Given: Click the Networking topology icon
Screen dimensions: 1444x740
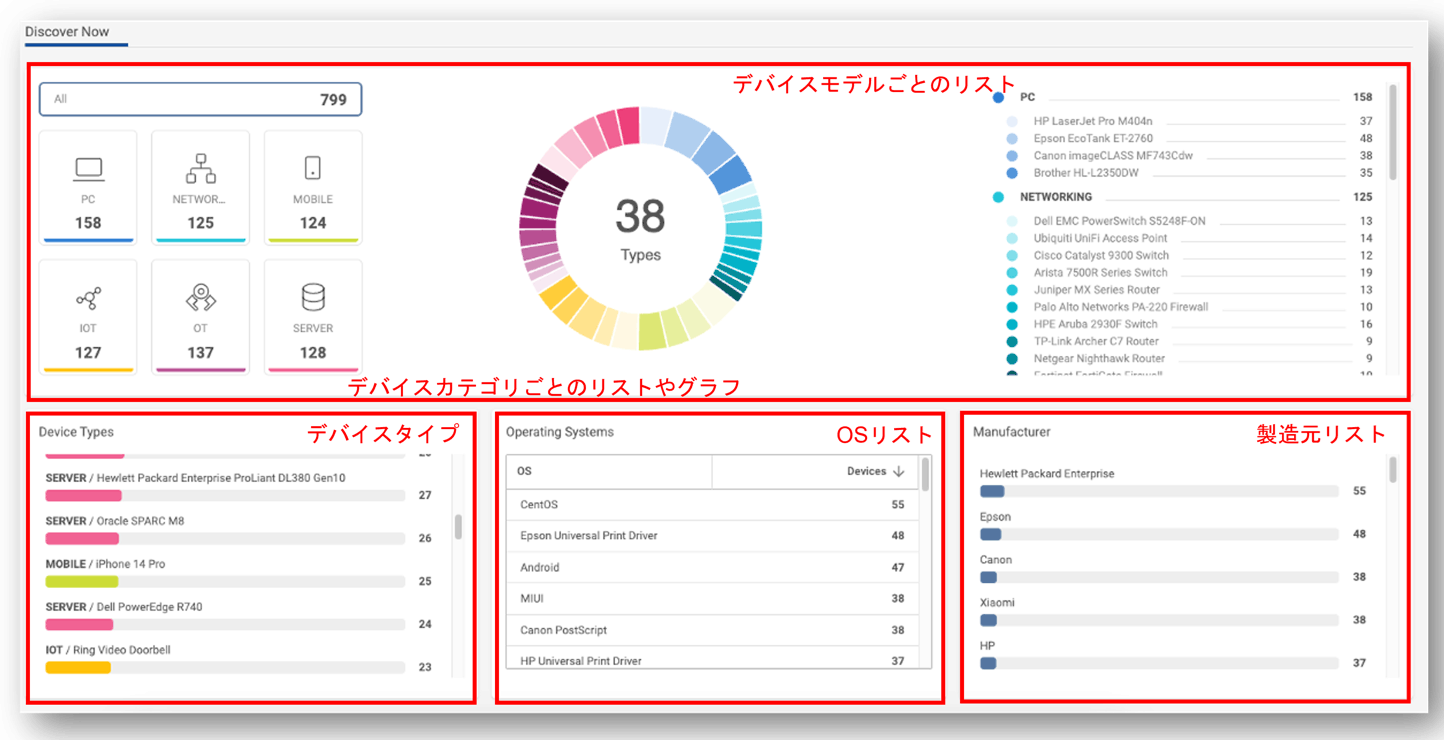Looking at the screenshot, I should coord(201,168).
